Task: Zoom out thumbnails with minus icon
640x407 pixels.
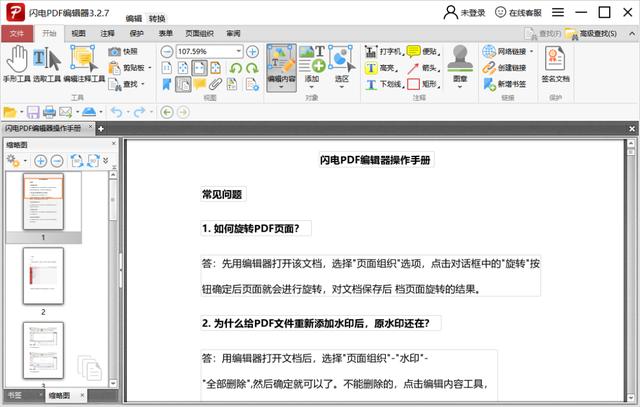Action: 57,161
